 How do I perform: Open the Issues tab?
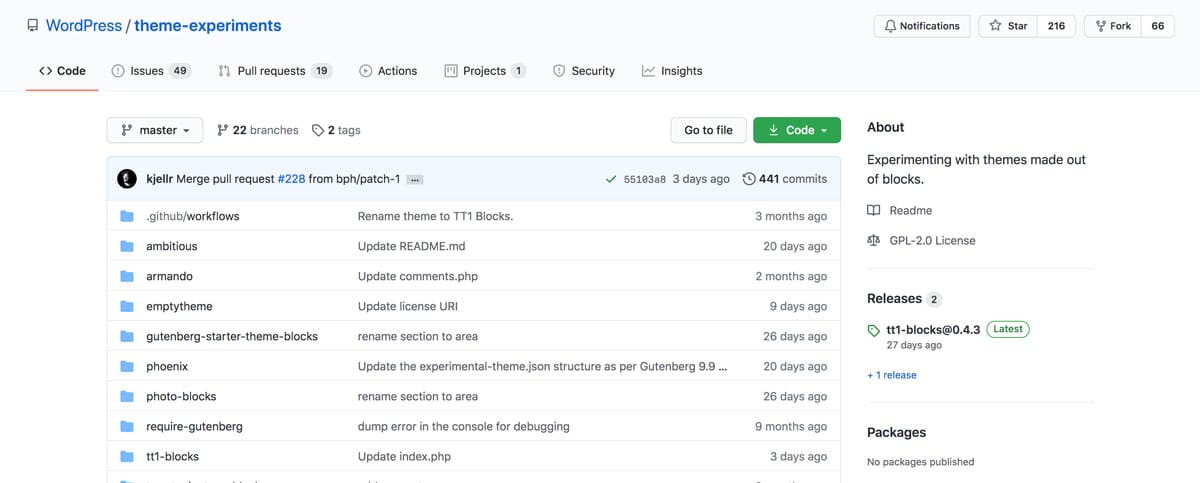coord(150,71)
